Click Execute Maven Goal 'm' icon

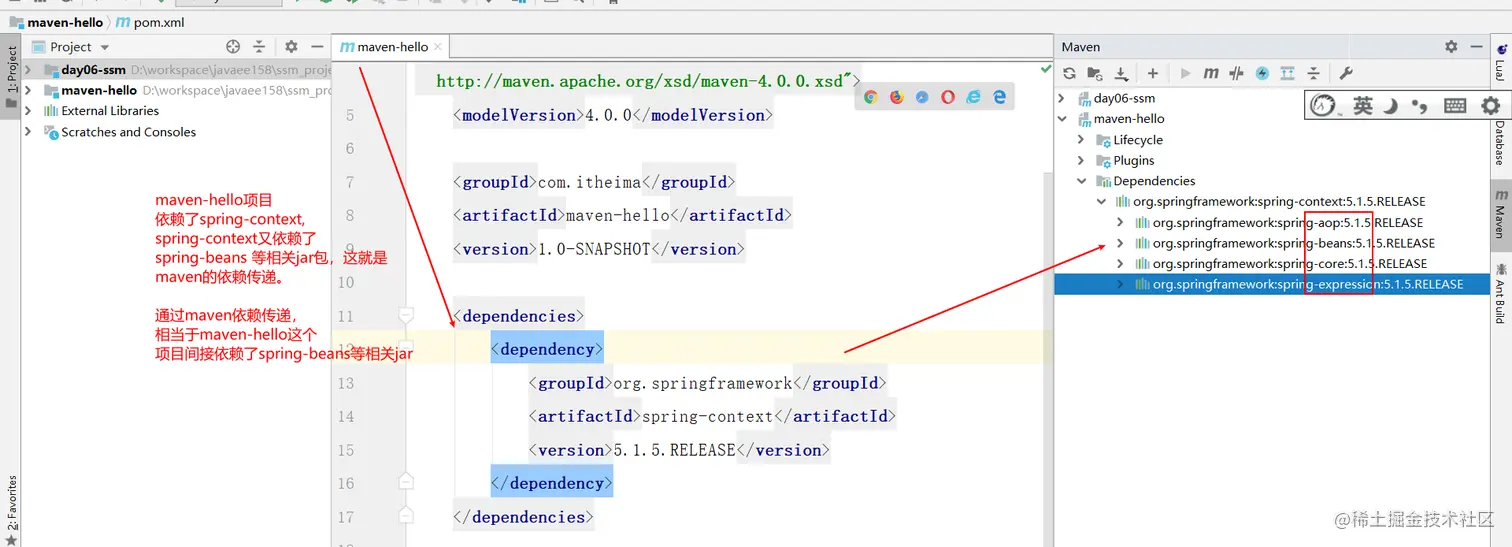[x=1211, y=73]
